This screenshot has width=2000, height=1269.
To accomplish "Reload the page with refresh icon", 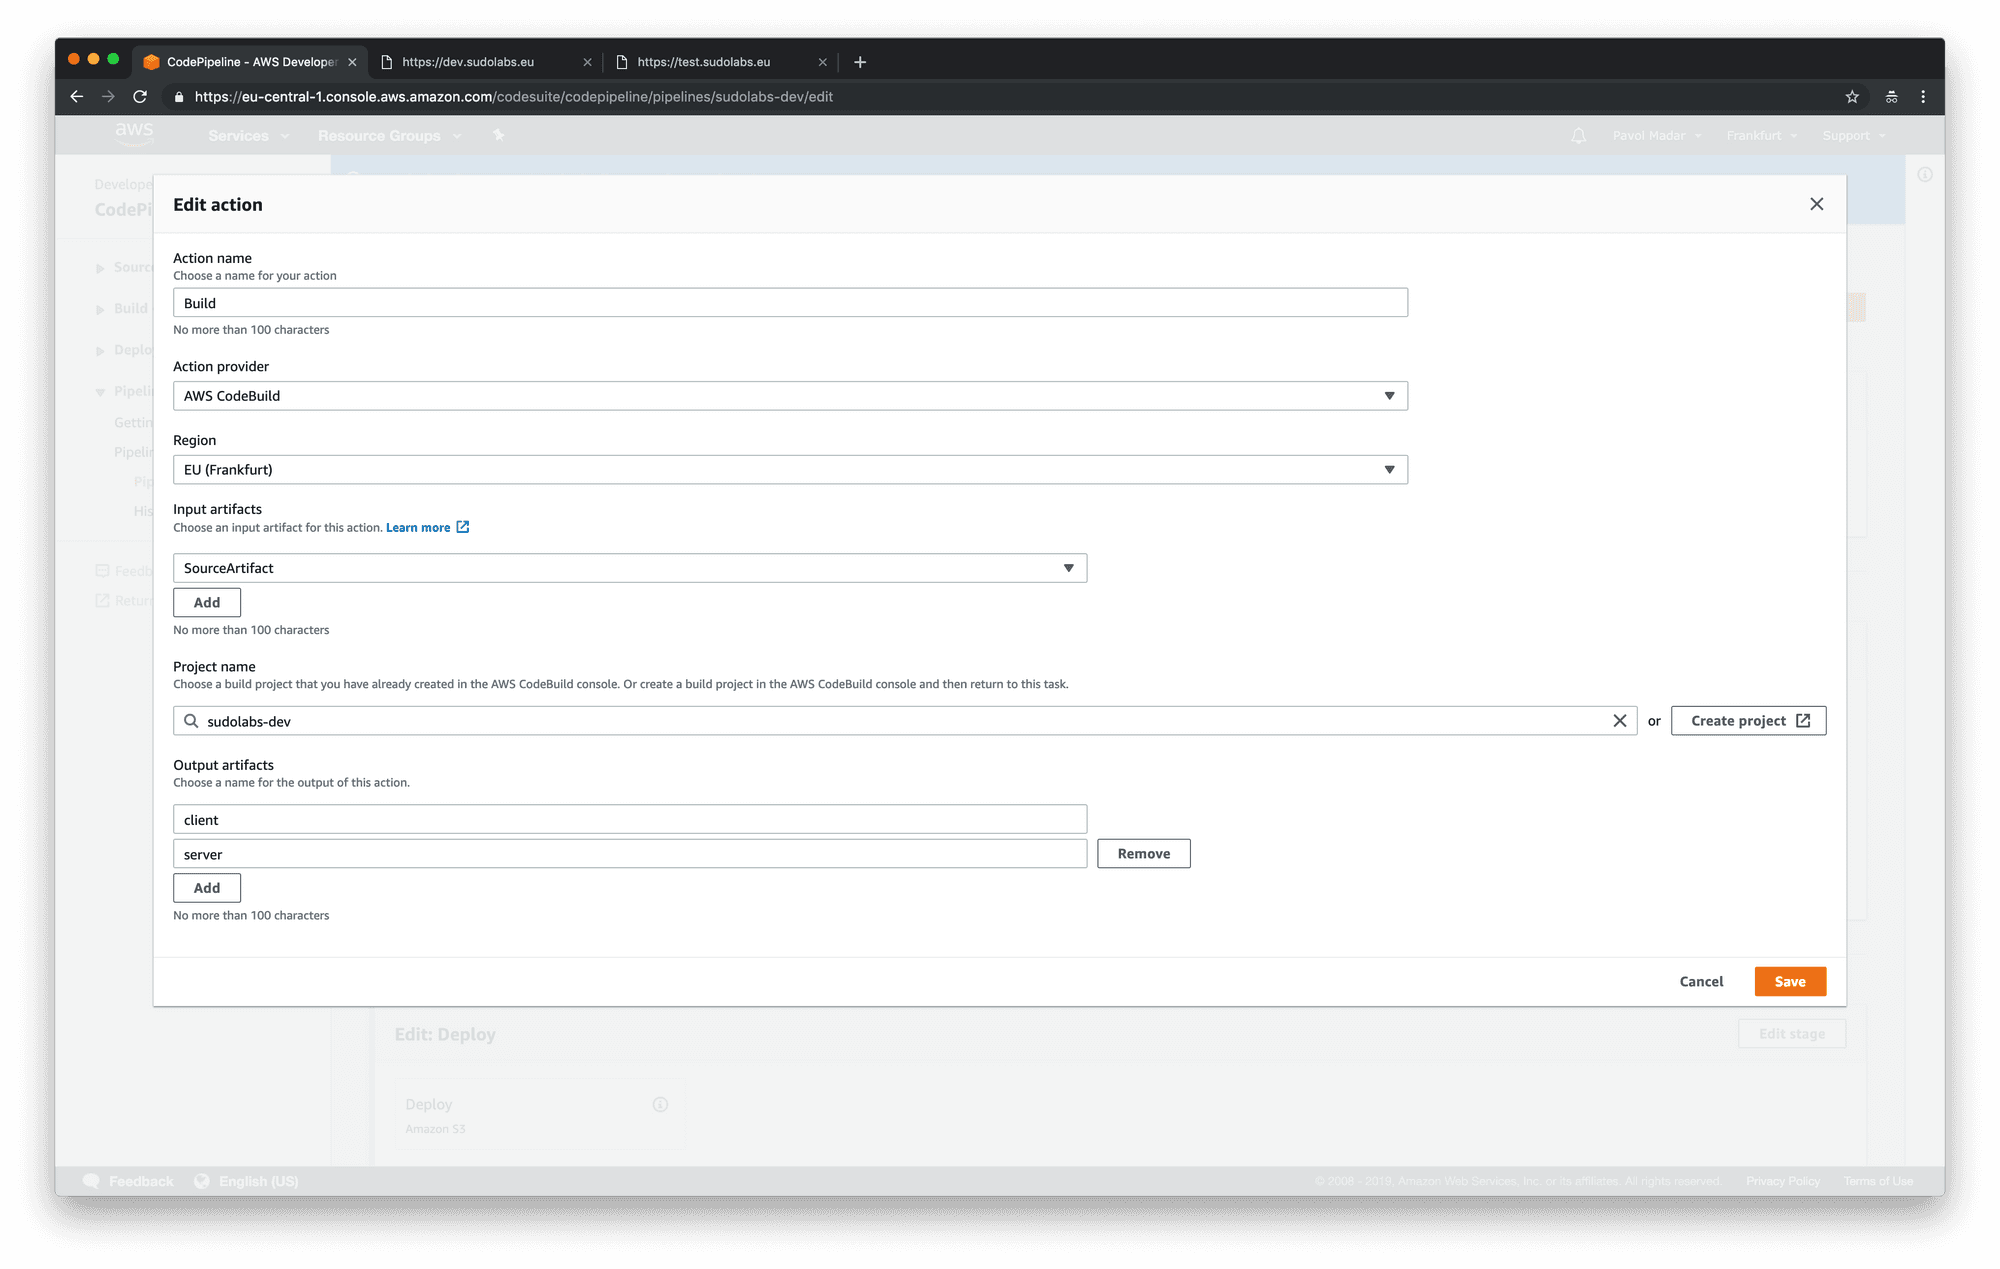I will 140,97.
